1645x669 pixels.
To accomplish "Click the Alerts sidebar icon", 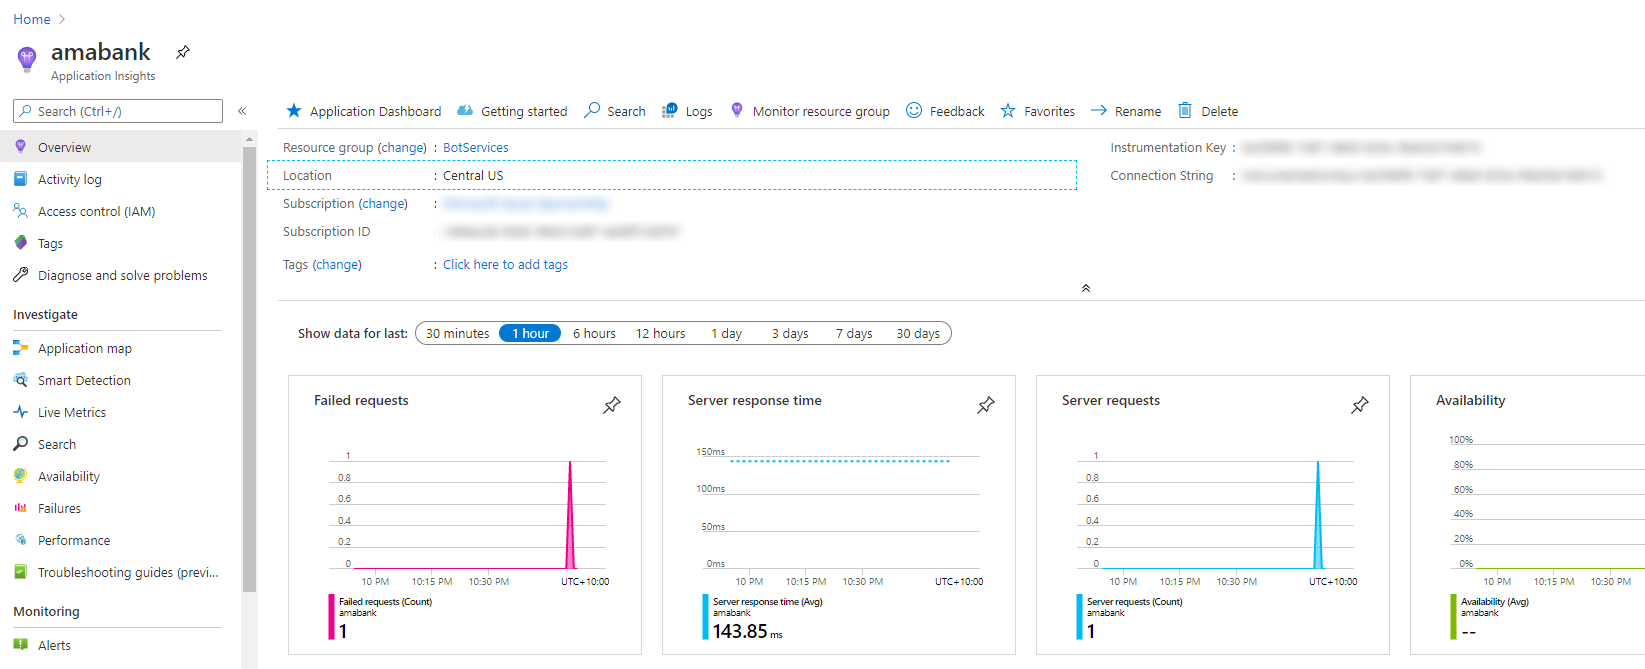I will pyautogui.click(x=20, y=645).
